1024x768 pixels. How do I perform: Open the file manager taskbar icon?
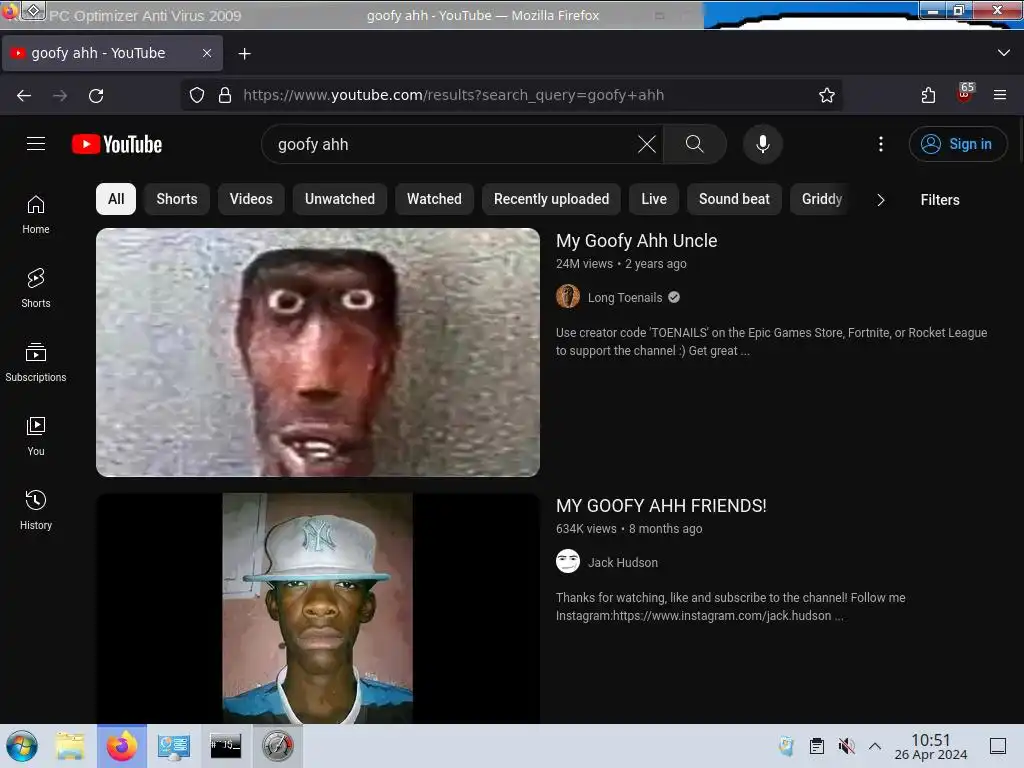coord(70,746)
